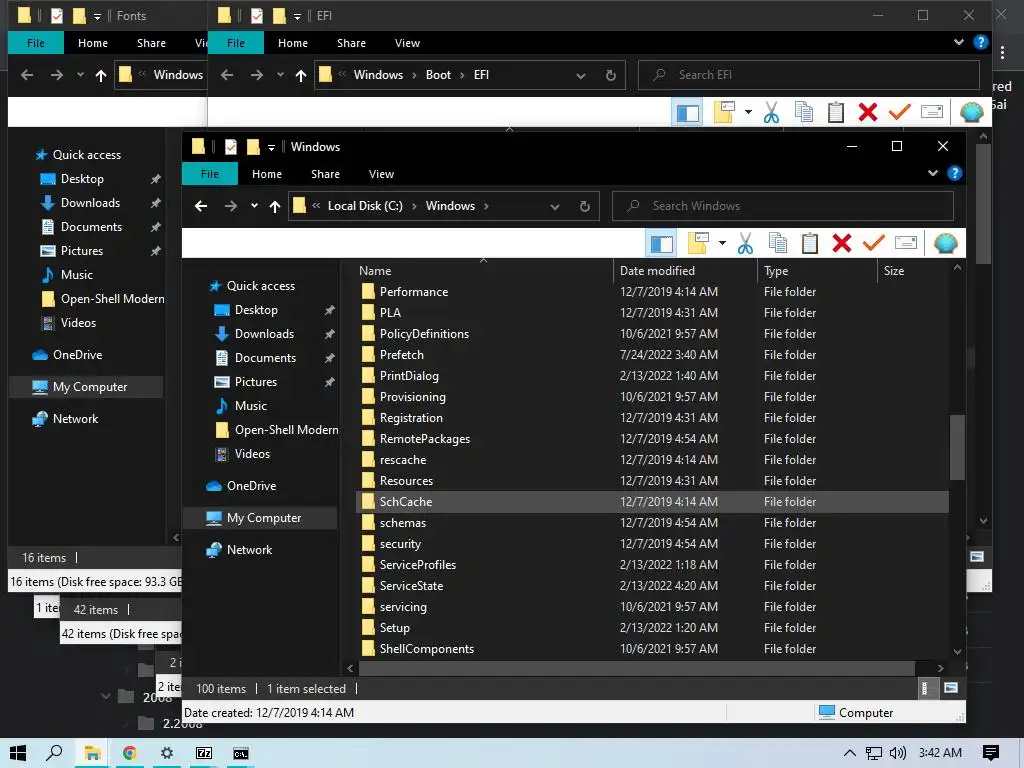This screenshot has height=768, width=1024.
Task: Click Rename icon in Windows window toolbar
Action: (x=906, y=243)
